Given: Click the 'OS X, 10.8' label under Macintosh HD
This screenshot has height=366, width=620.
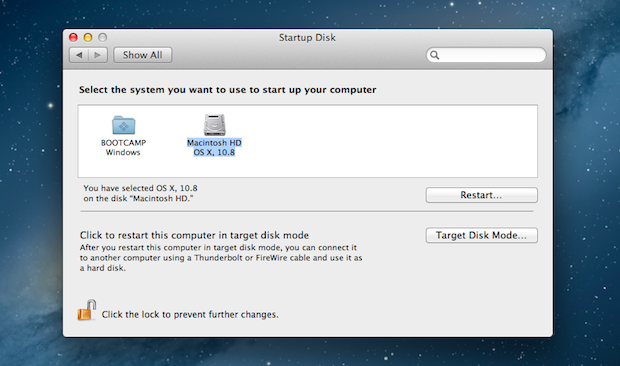Looking at the screenshot, I should coord(214,152).
